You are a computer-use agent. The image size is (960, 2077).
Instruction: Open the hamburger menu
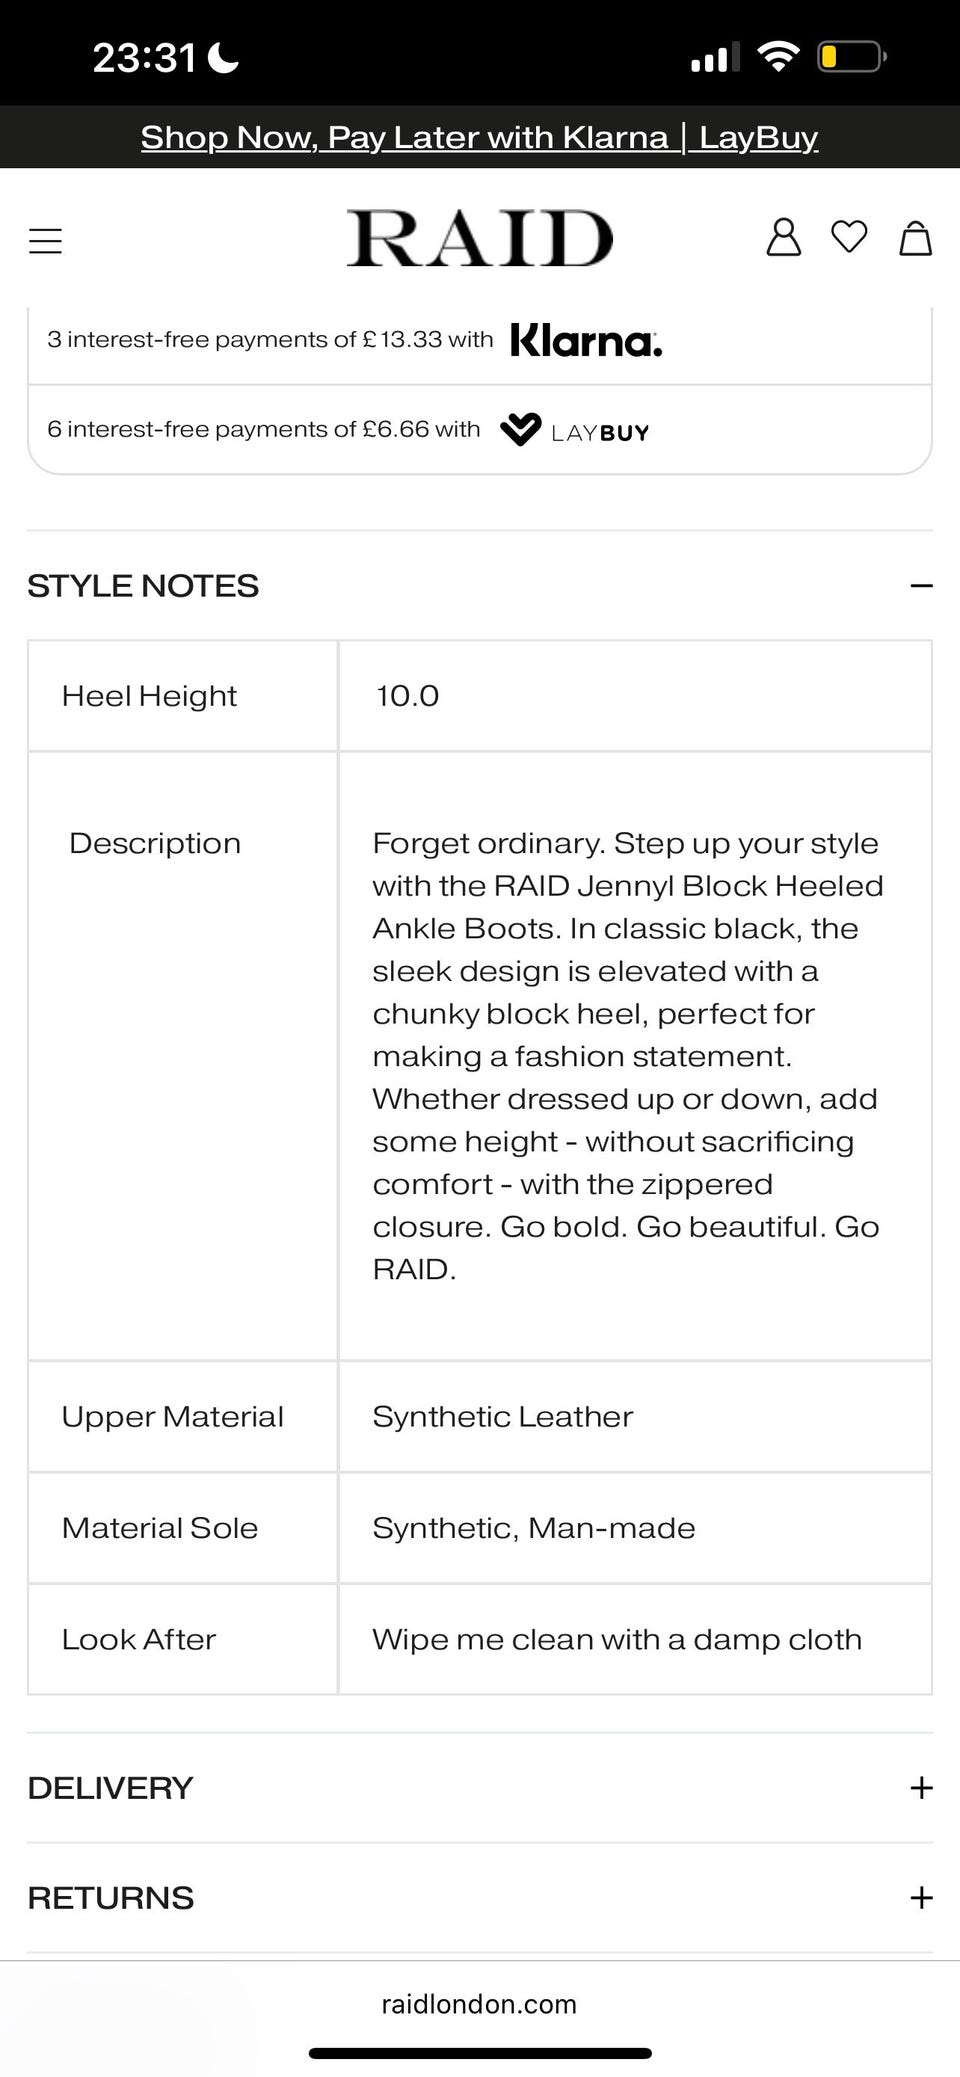click(45, 241)
